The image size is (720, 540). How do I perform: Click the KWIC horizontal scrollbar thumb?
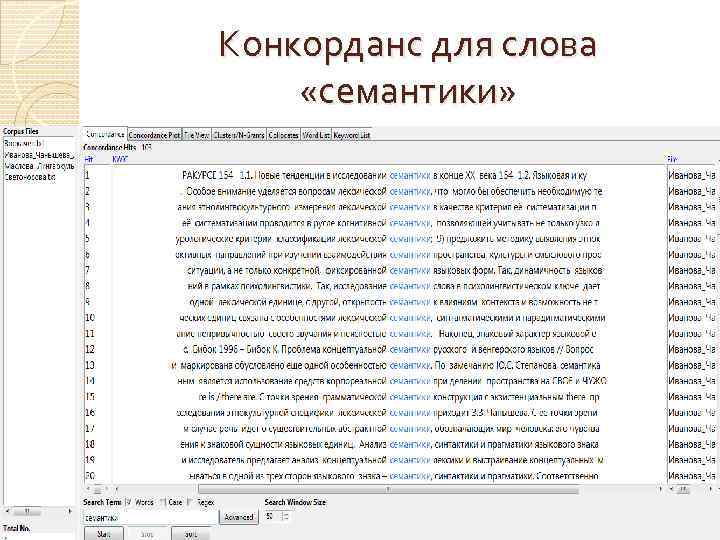388,489
